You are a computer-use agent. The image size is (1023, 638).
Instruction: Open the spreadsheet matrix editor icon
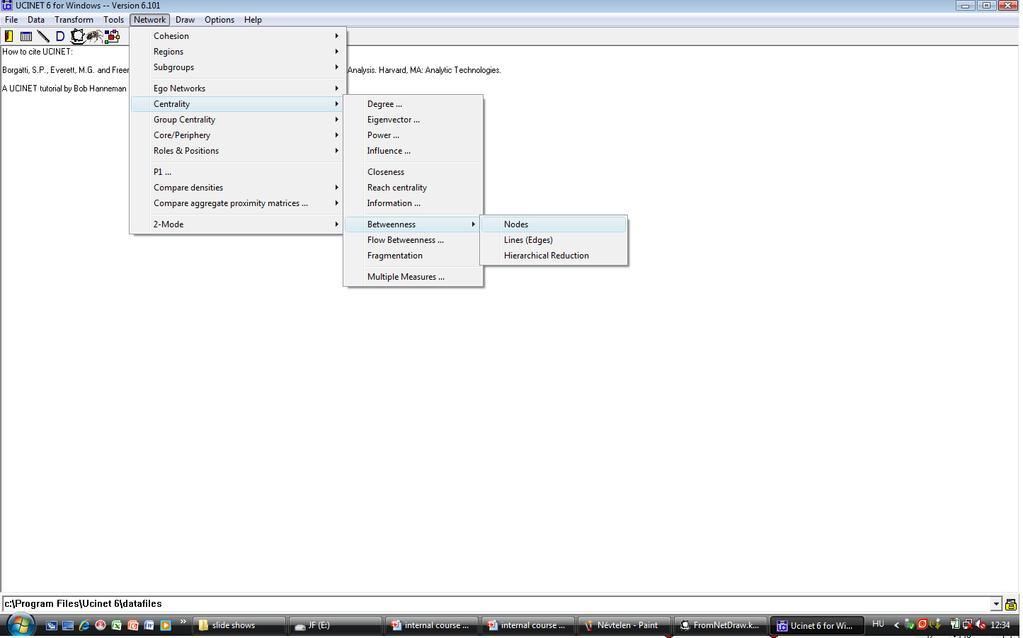coord(26,37)
